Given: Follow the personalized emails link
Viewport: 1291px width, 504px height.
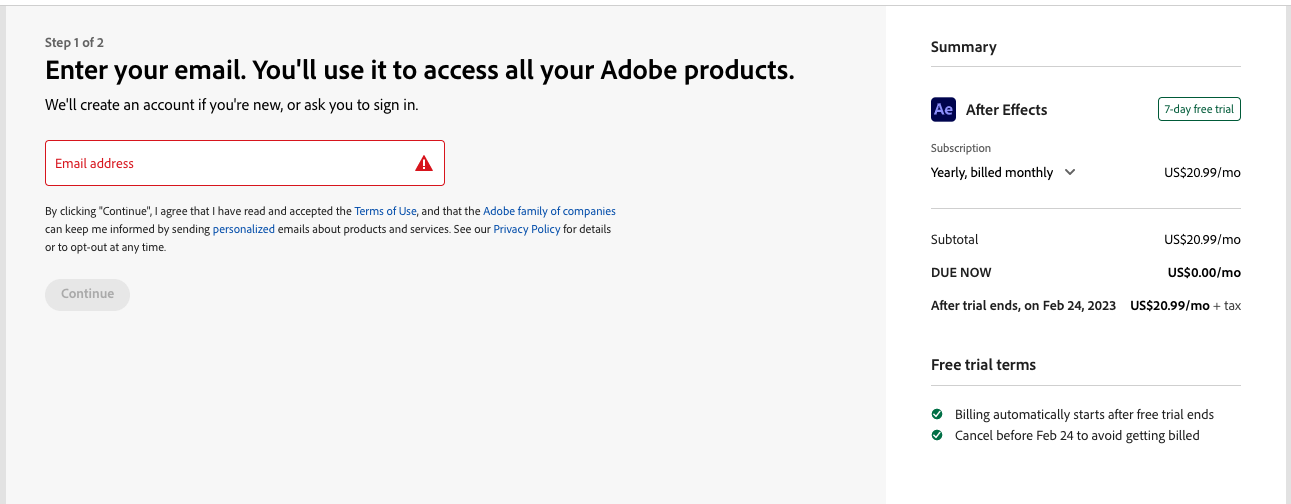Looking at the screenshot, I should tap(243, 229).
